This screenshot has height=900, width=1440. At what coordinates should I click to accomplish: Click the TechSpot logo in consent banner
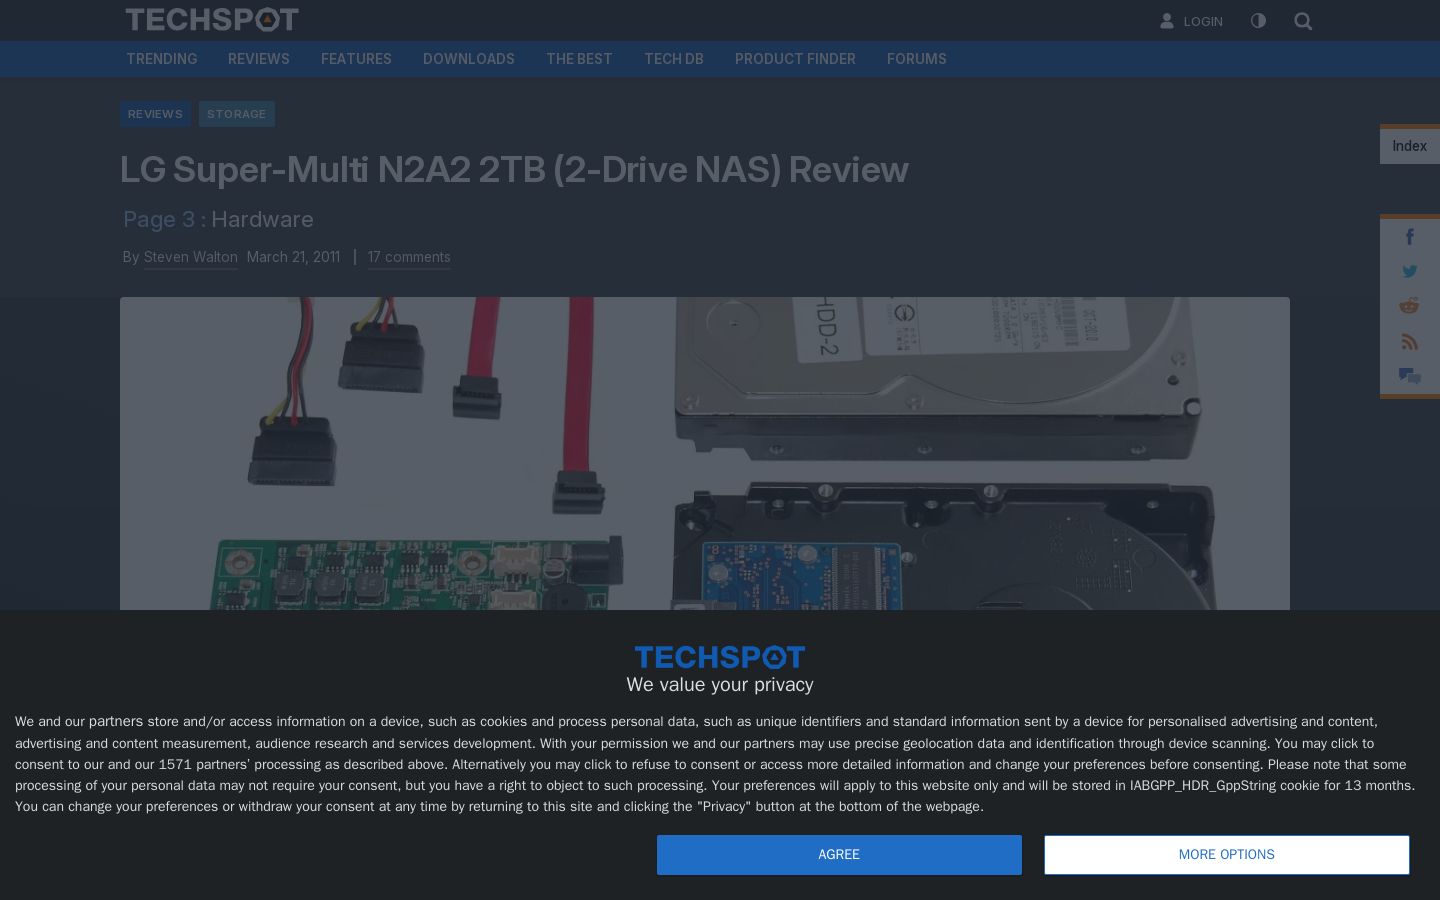[x=720, y=657]
